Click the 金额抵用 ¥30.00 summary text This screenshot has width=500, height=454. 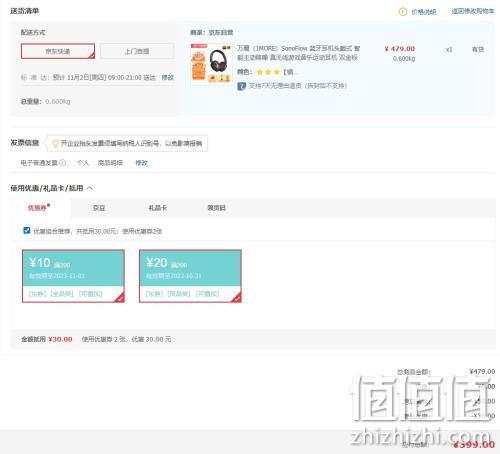[47, 339]
